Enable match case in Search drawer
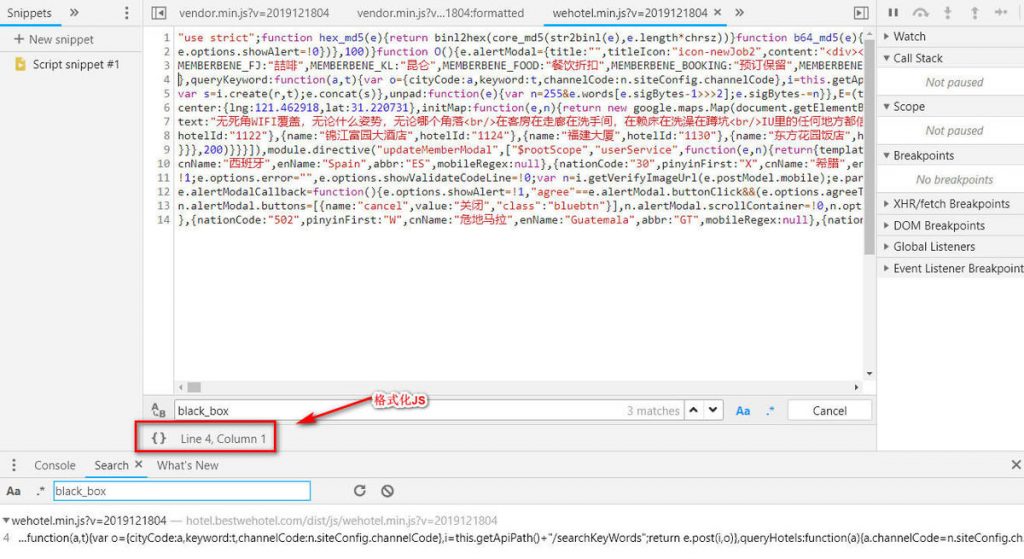The image size is (1024, 559). pos(13,491)
